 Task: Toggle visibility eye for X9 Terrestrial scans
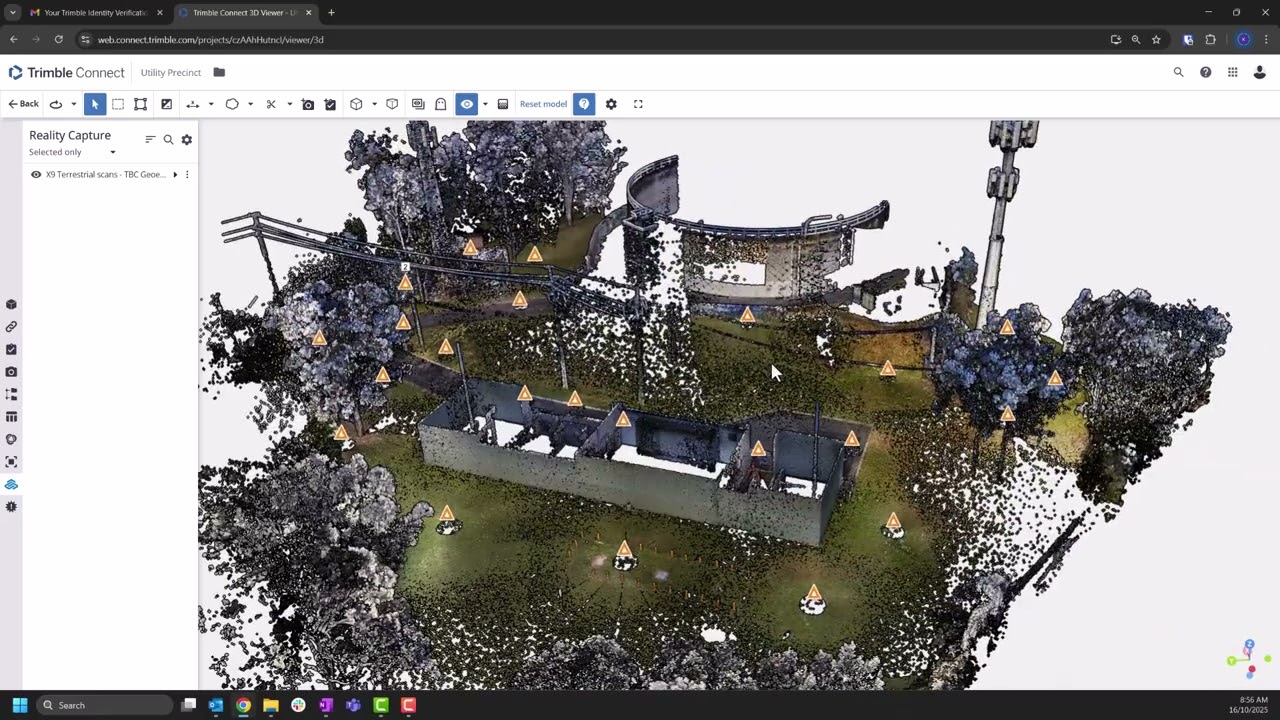click(x=36, y=174)
